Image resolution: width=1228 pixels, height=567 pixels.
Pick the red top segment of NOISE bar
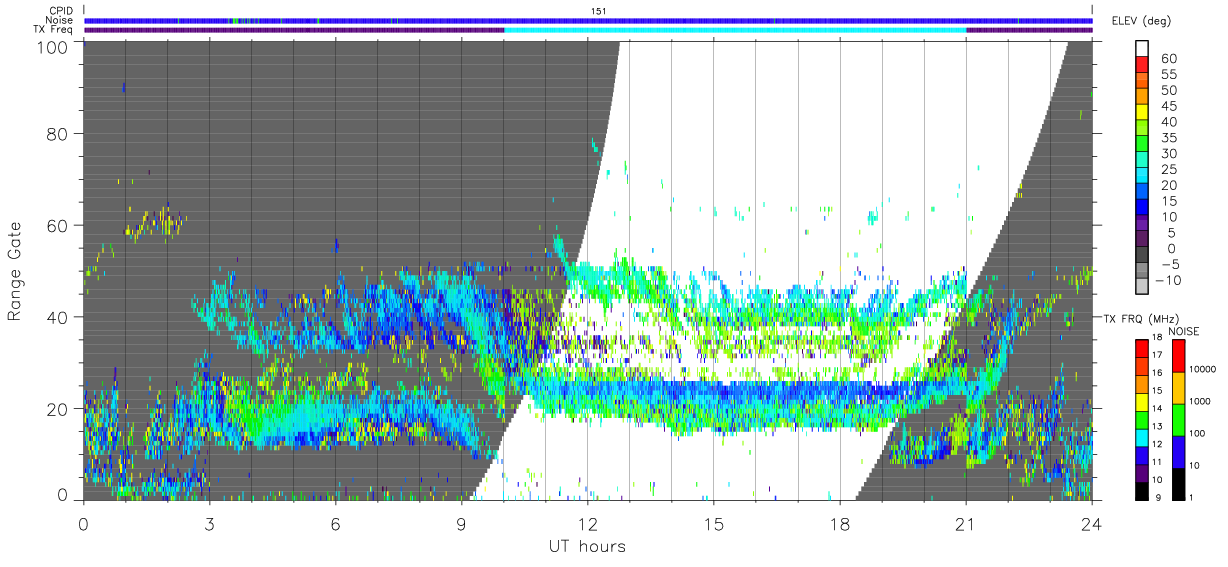click(1178, 356)
